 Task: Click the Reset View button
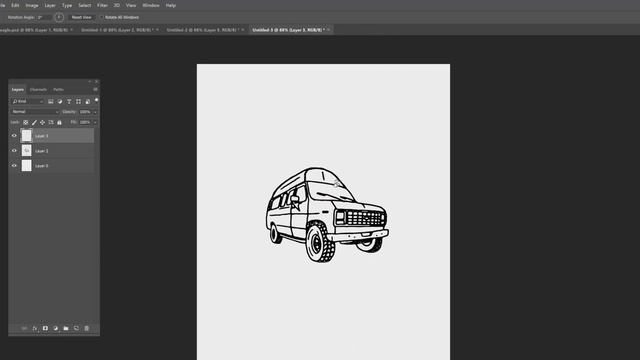tap(82, 17)
